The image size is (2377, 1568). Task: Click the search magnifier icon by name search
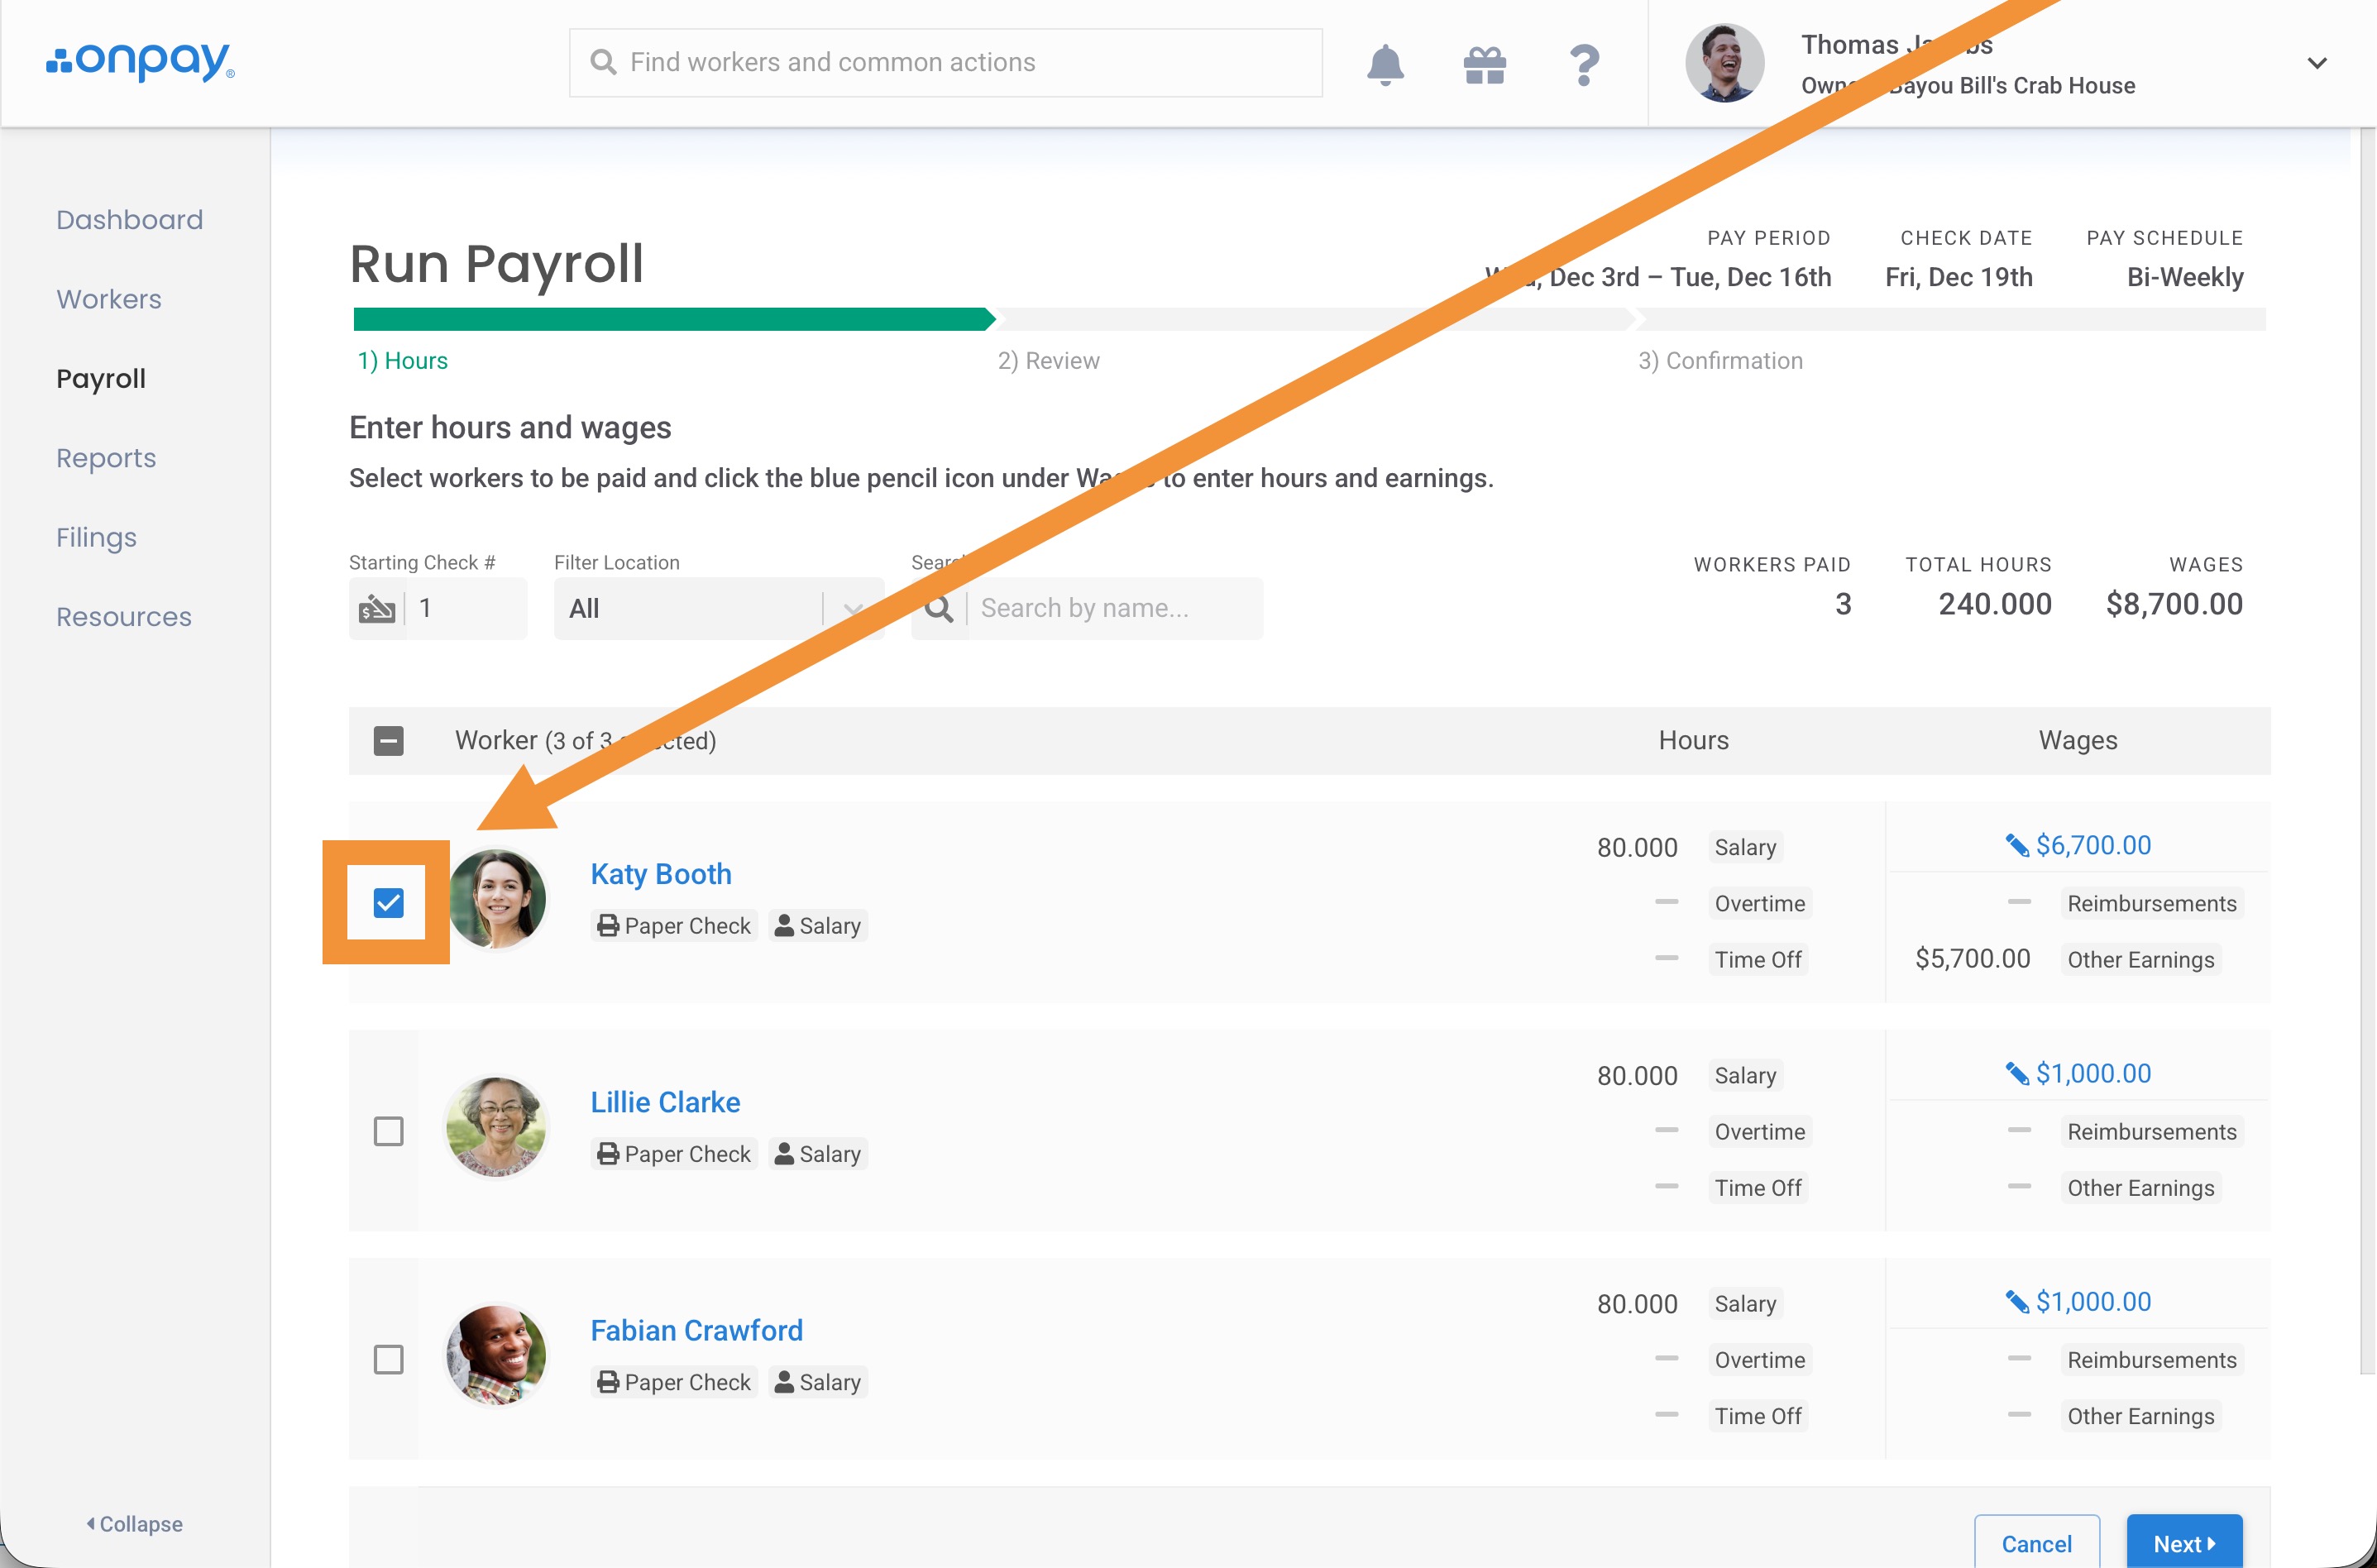click(939, 608)
